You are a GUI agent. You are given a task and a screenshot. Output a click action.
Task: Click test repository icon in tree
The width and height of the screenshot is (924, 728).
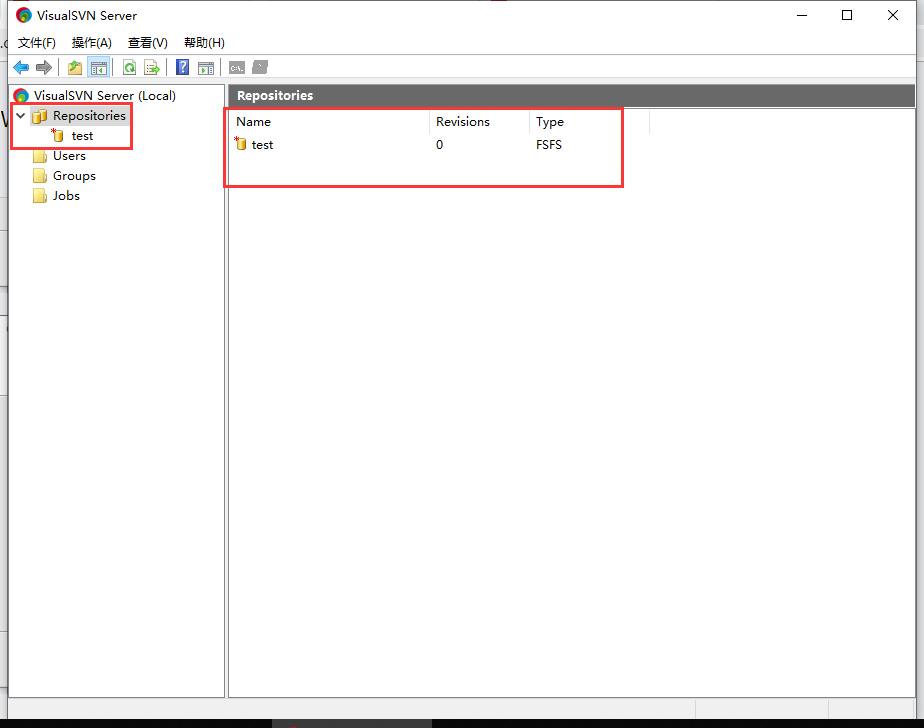coord(58,136)
